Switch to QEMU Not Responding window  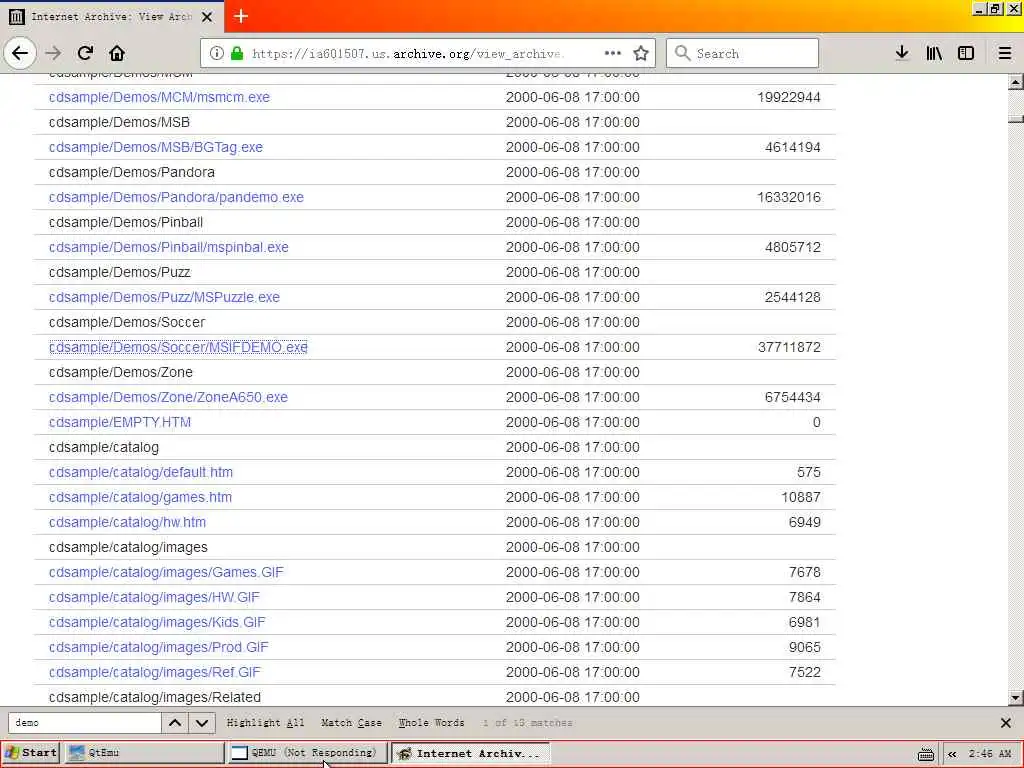(x=308, y=753)
